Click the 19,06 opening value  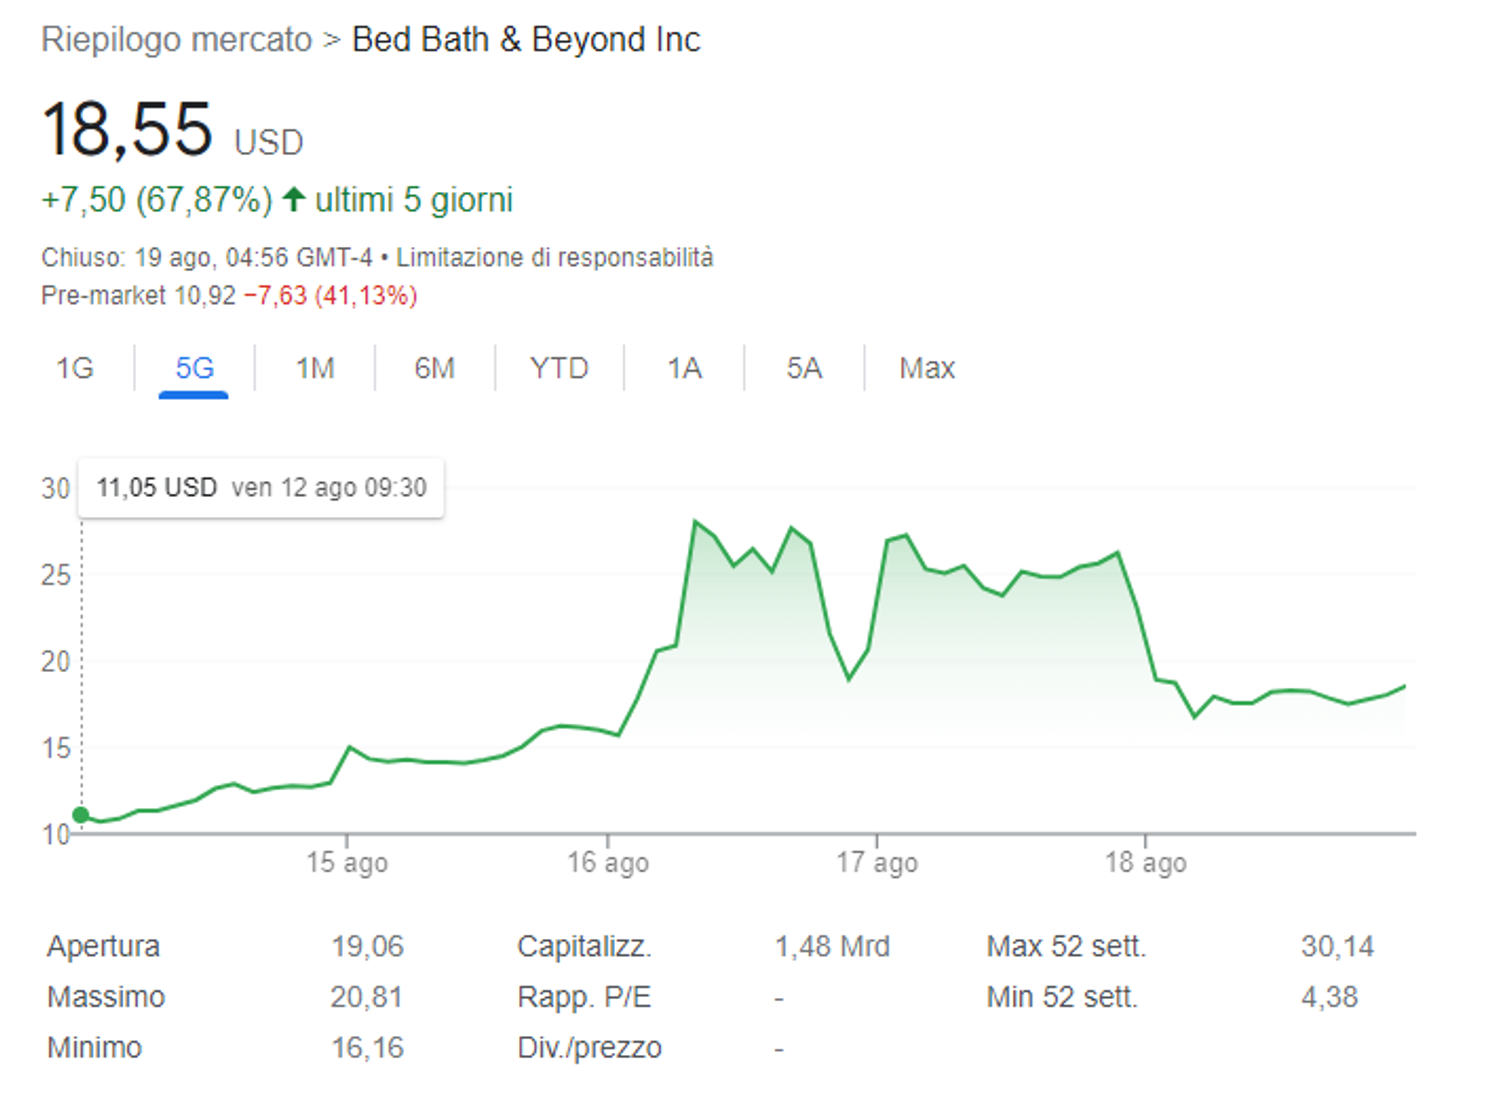[368, 946]
